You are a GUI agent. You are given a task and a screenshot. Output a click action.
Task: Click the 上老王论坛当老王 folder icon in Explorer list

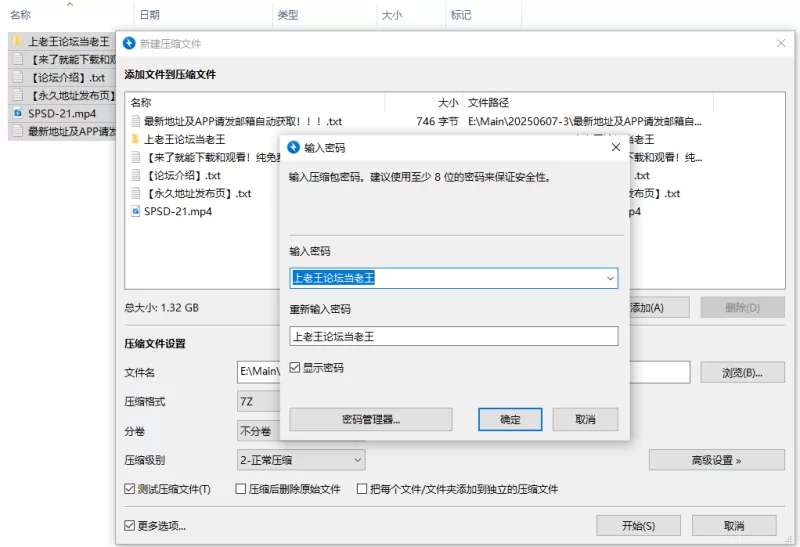click(18, 41)
